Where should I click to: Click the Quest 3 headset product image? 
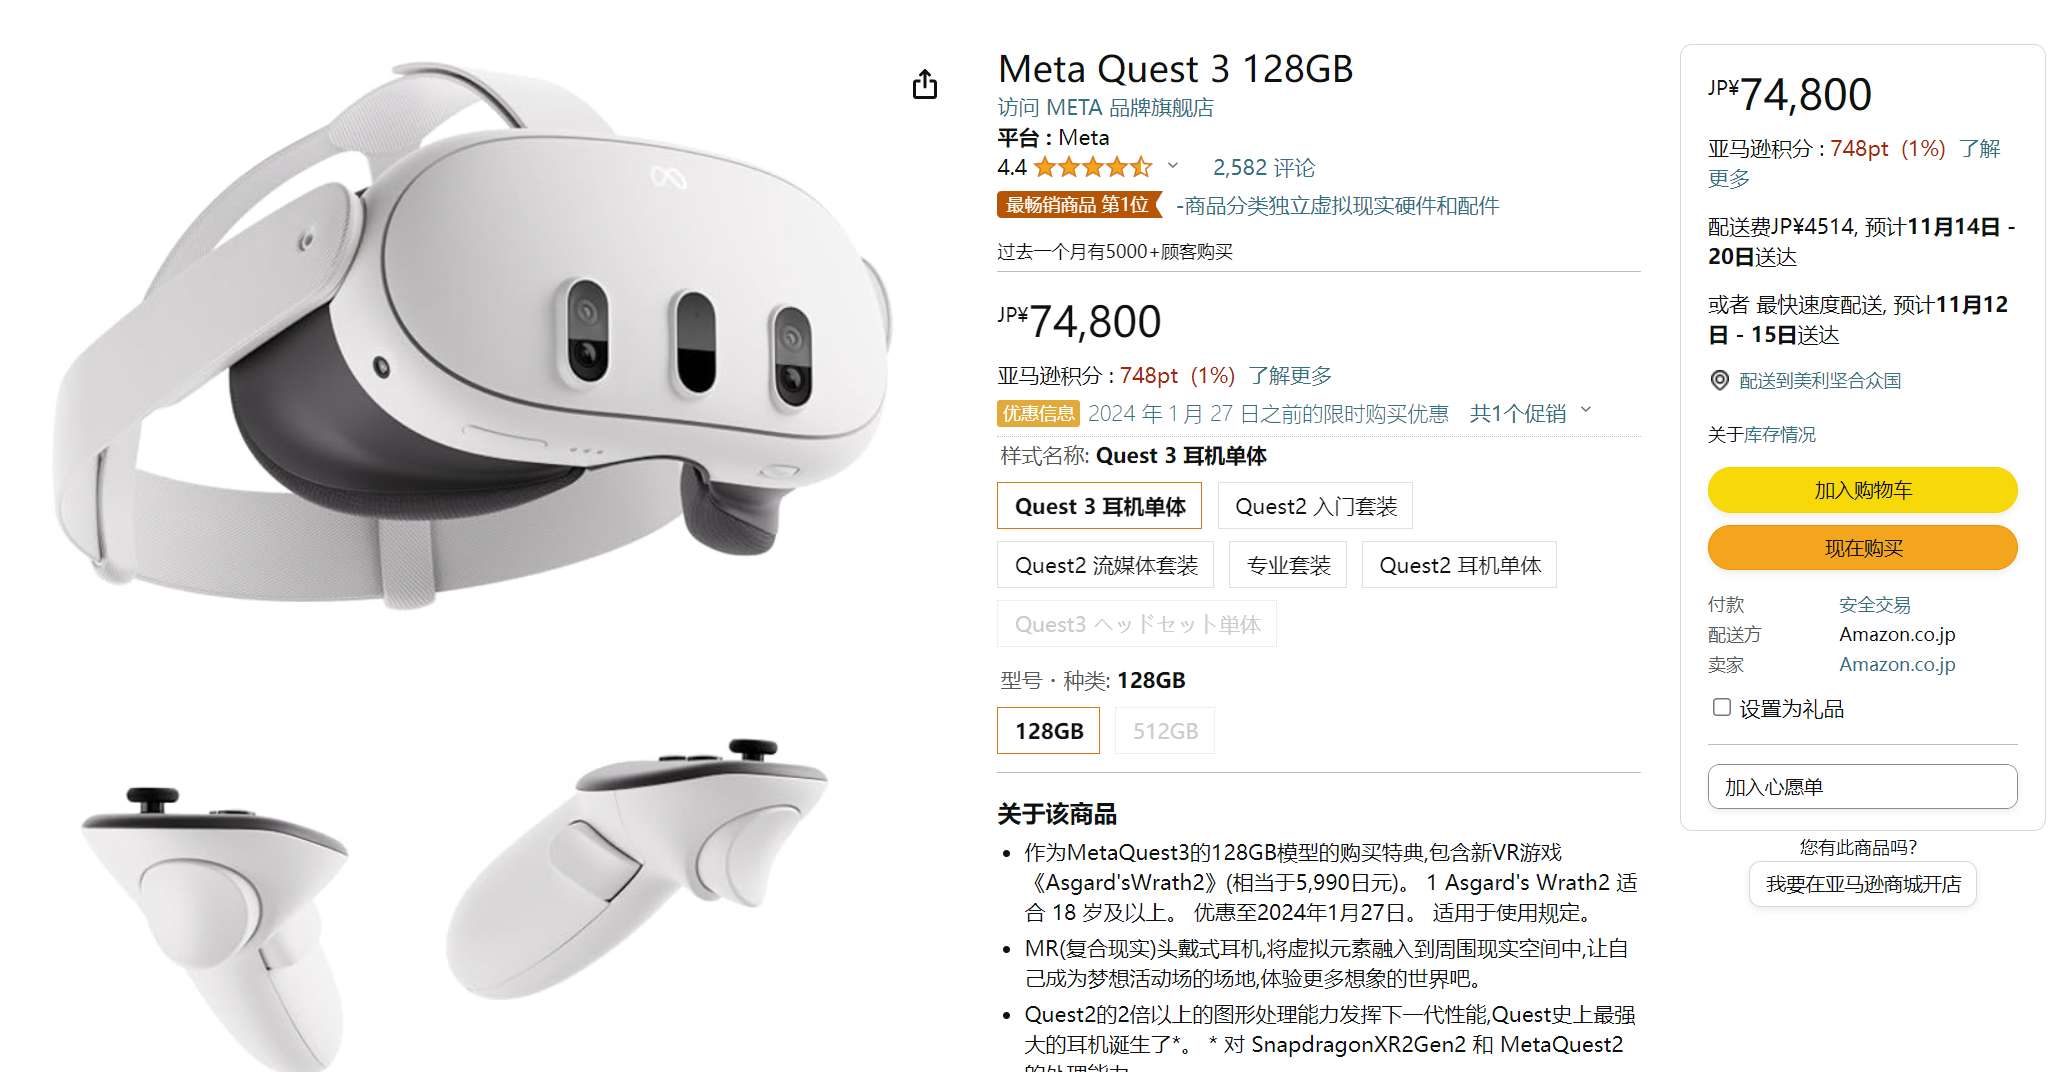(470, 335)
